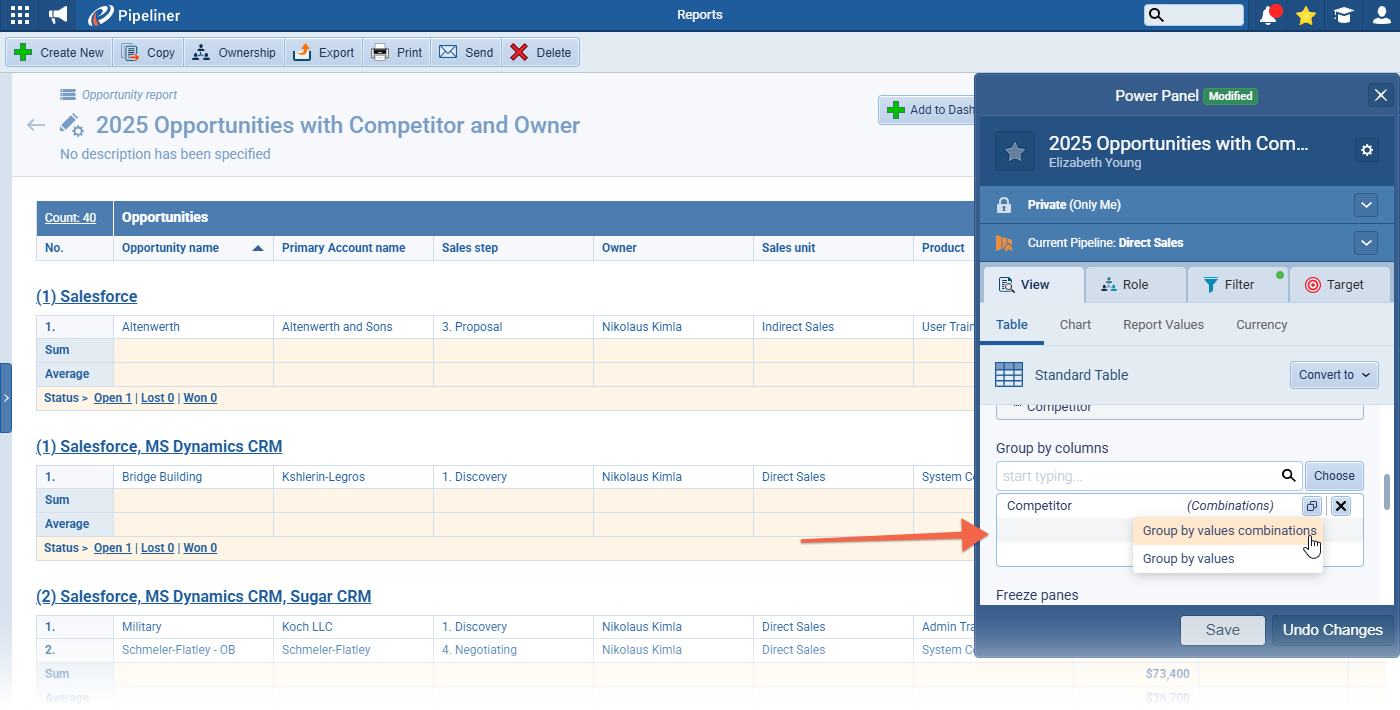Toggle the Competitor grouping mode icon
The height and width of the screenshot is (710, 1400).
click(x=1312, y=506)
